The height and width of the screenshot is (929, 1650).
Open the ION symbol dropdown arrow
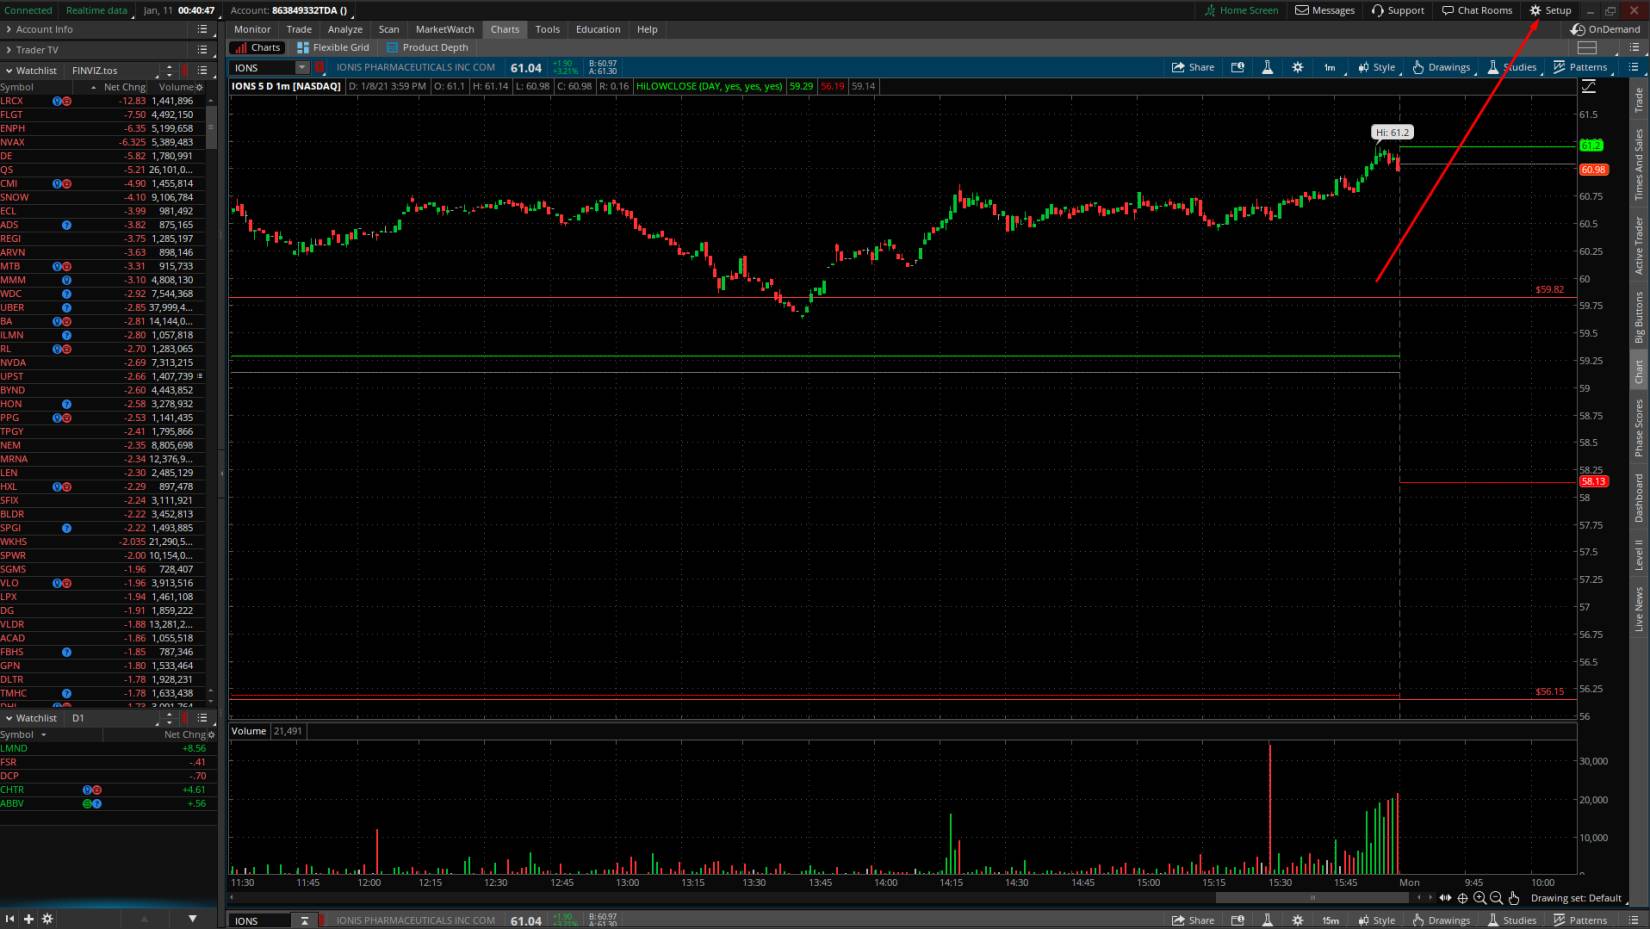pos(302,67)
